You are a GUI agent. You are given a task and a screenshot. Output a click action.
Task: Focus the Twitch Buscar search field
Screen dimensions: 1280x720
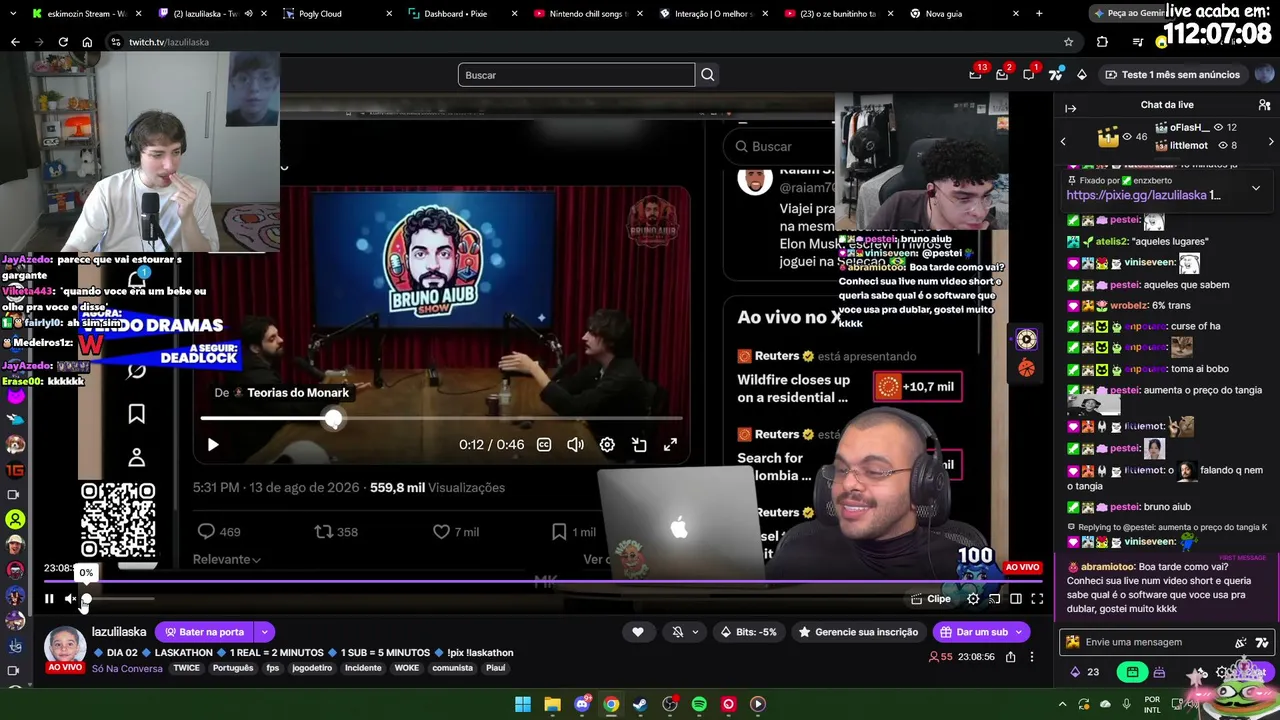coord(576,75)
